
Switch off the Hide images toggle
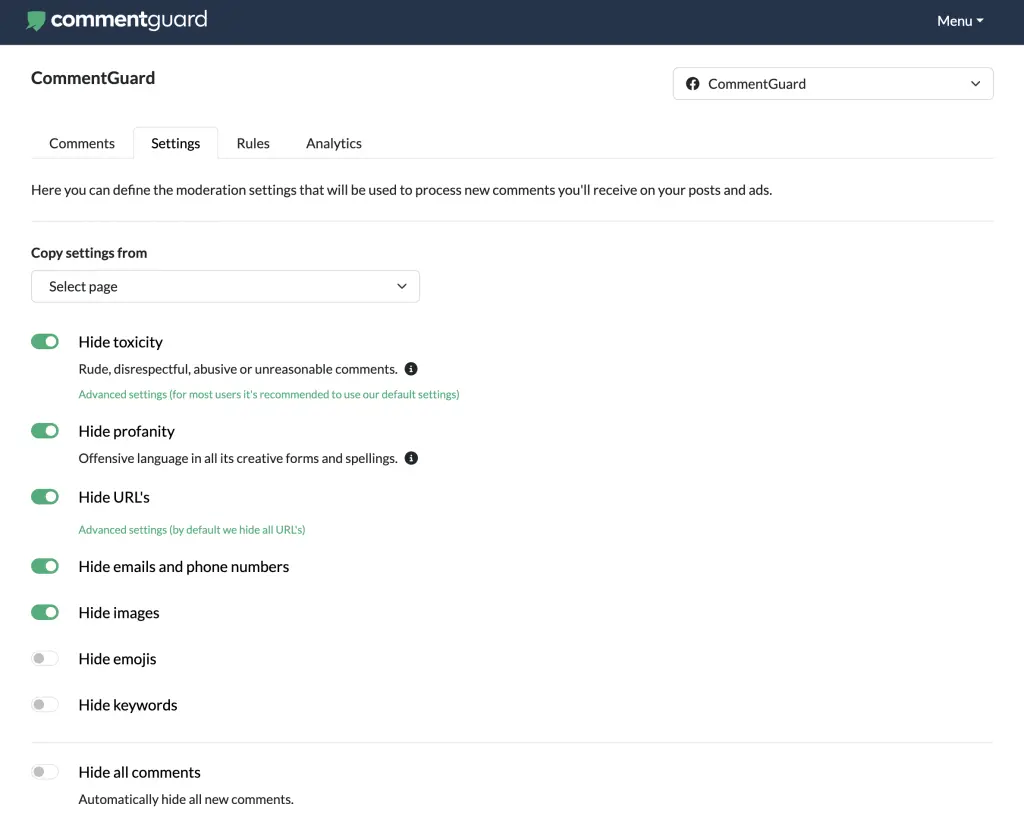(45, 612)
